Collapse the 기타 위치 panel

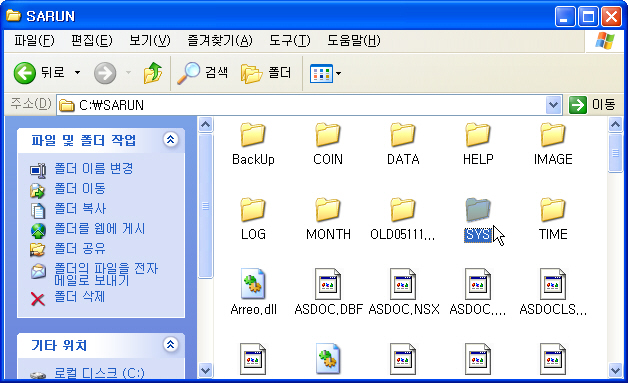171,345
